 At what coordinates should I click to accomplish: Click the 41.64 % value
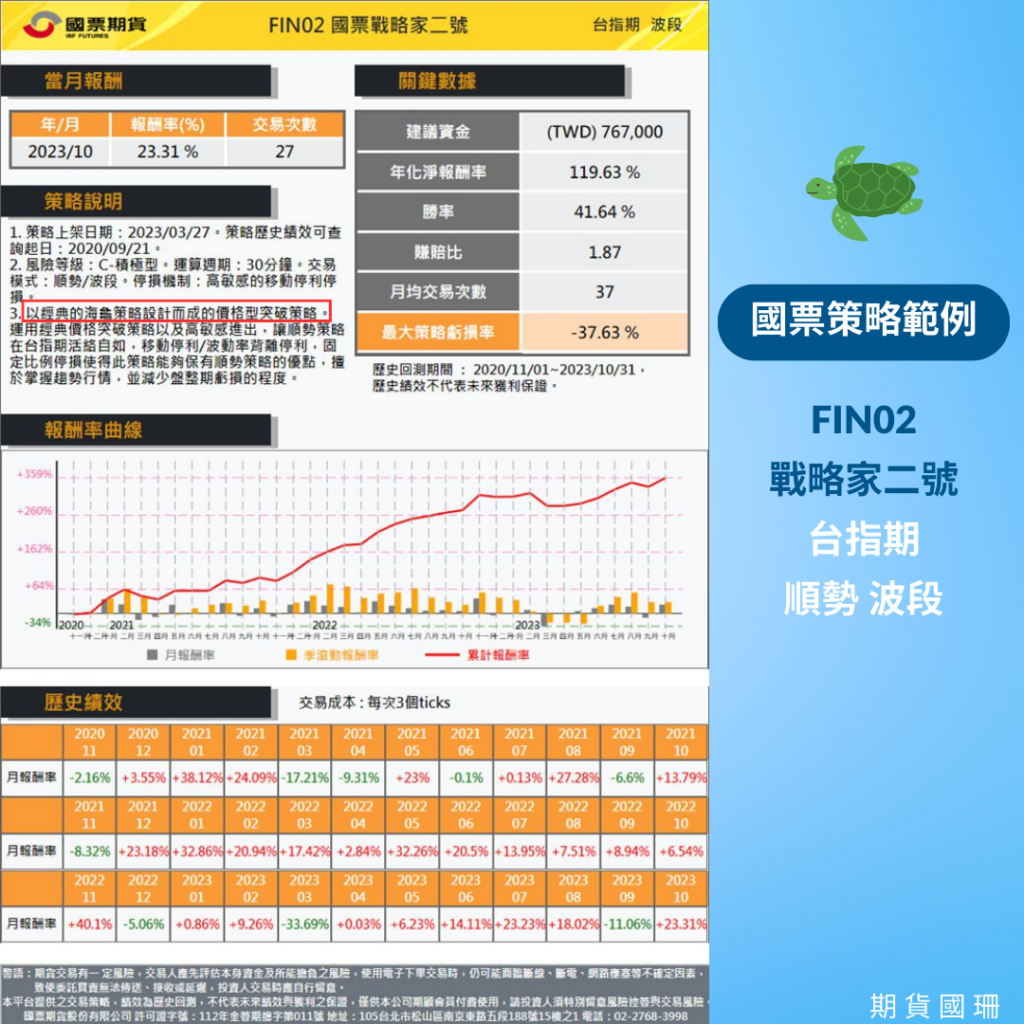[604, 212]
